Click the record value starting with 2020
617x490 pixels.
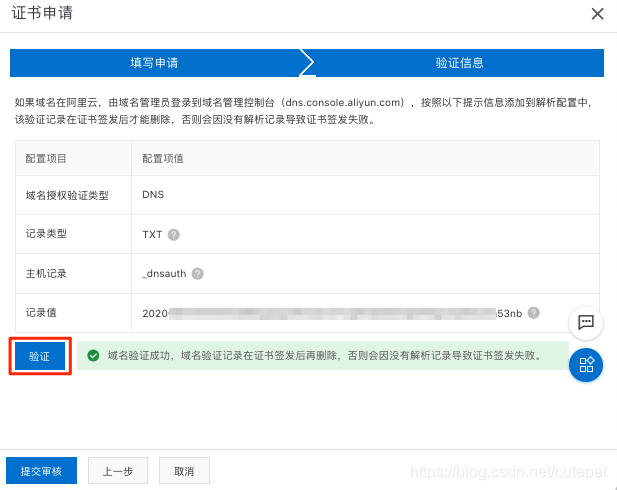[332, 313]
